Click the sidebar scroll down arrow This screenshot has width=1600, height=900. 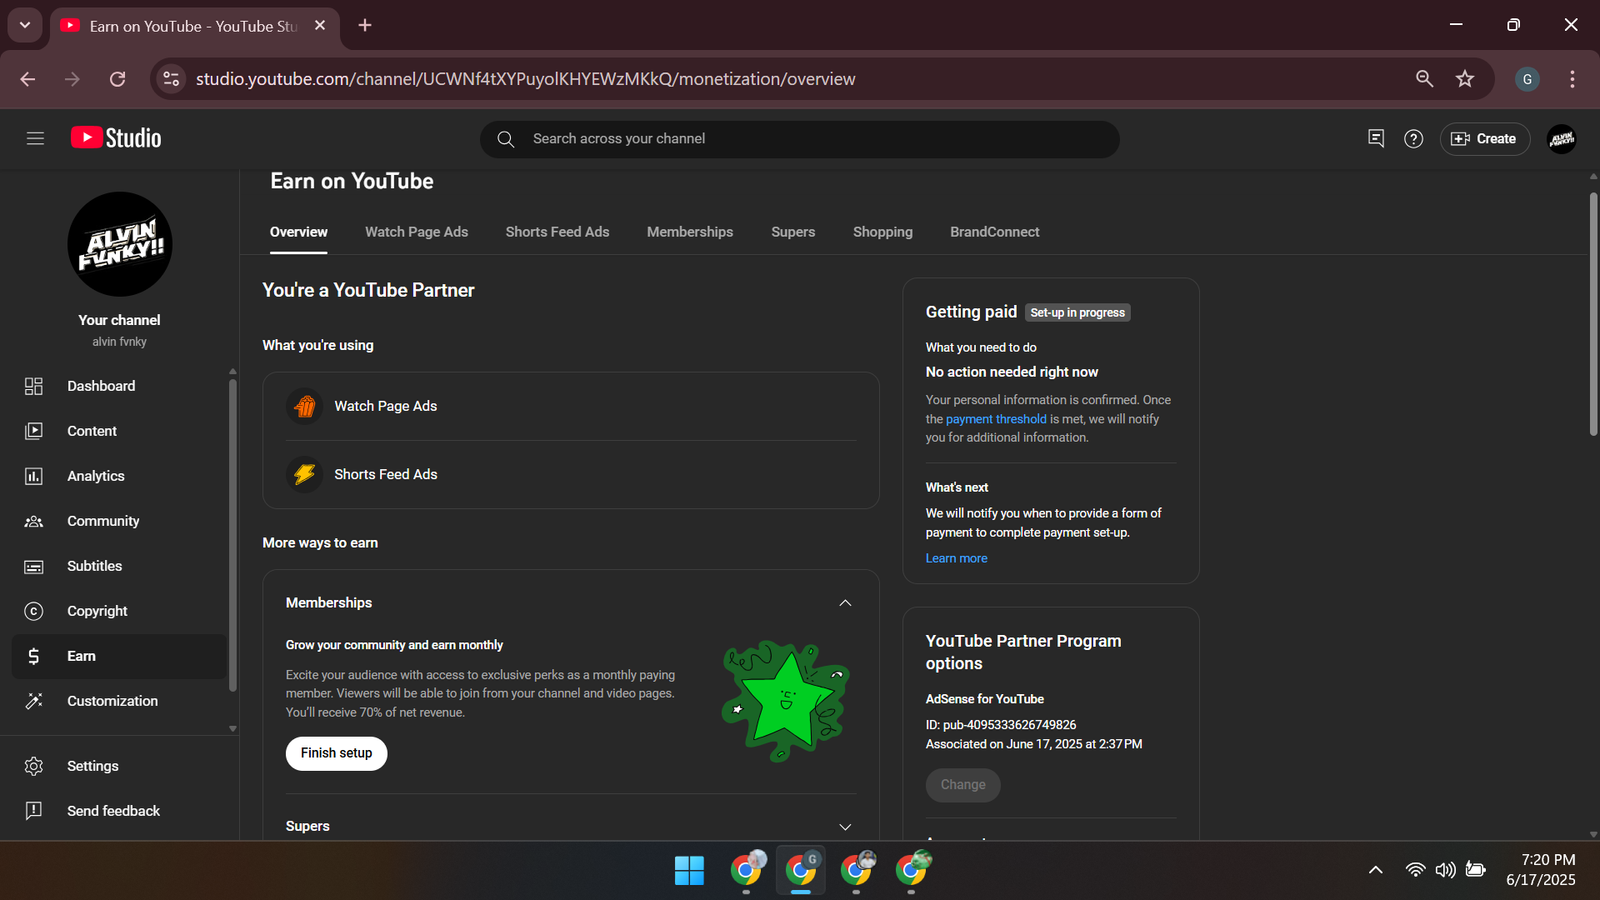click(233, 729)
